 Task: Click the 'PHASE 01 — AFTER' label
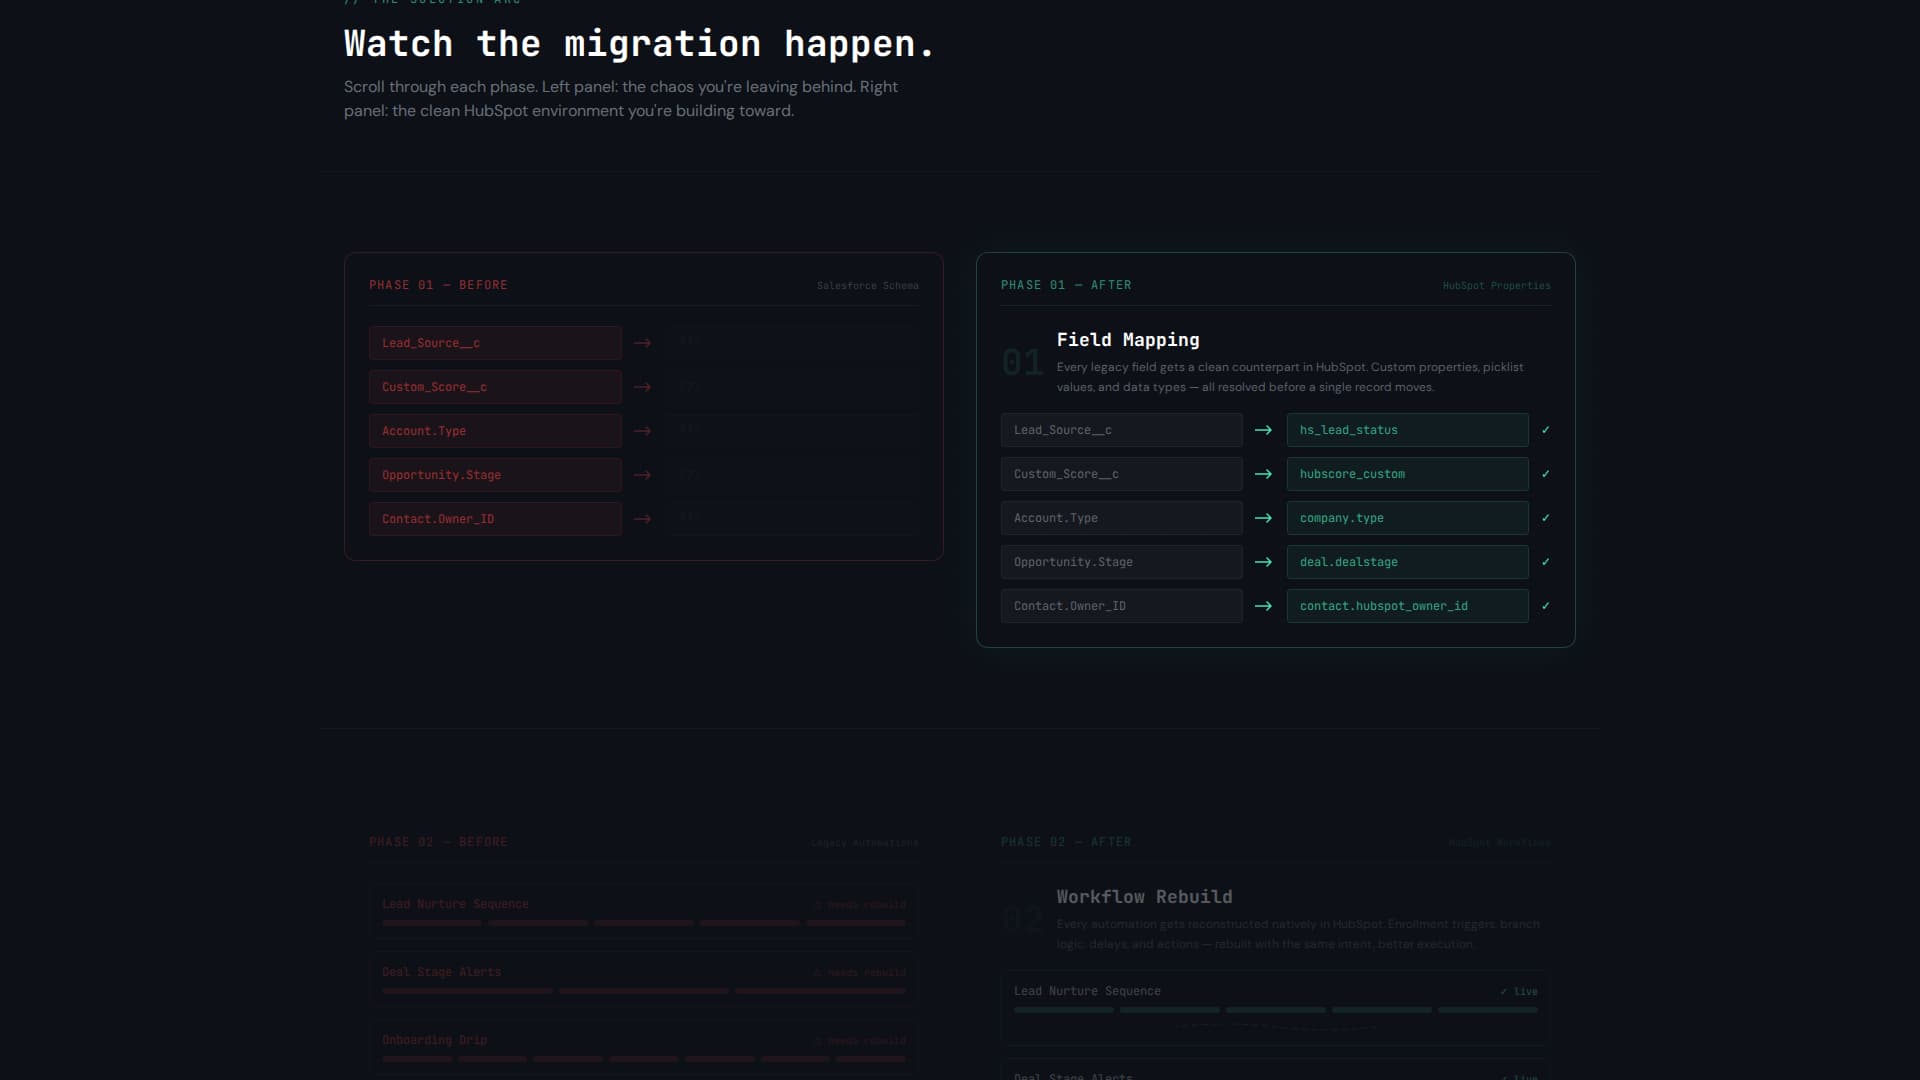(1066, 285)
